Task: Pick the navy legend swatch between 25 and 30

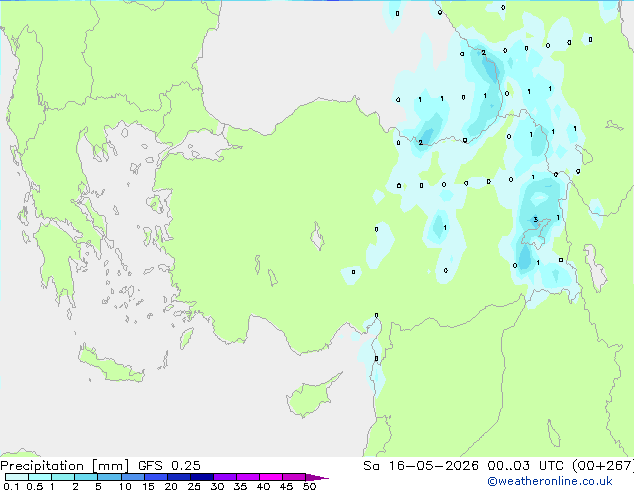Action: coord(201,477)
